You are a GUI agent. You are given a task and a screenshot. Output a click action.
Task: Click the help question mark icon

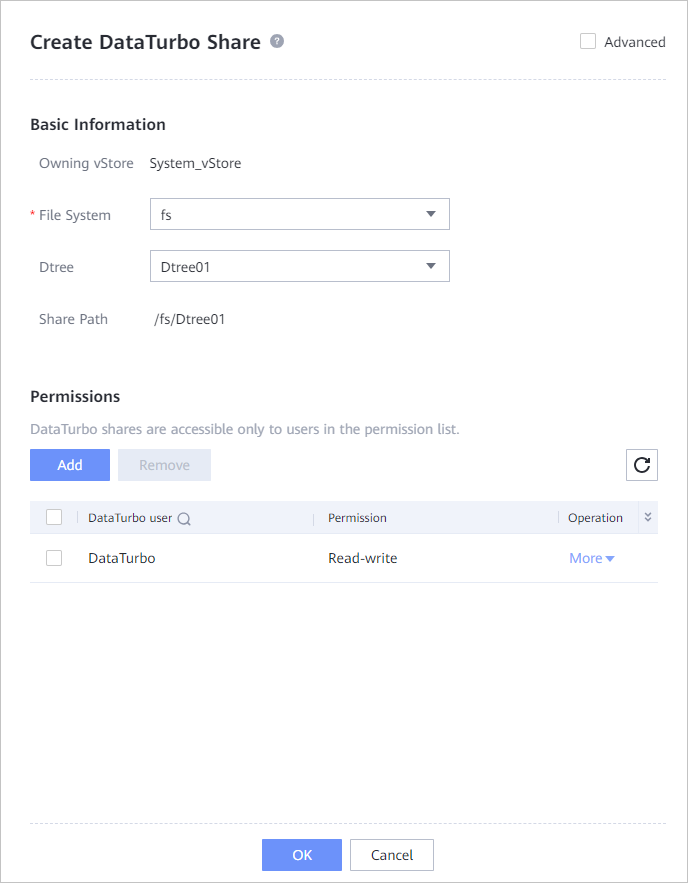pyautogui.click(x=277, y=41)
